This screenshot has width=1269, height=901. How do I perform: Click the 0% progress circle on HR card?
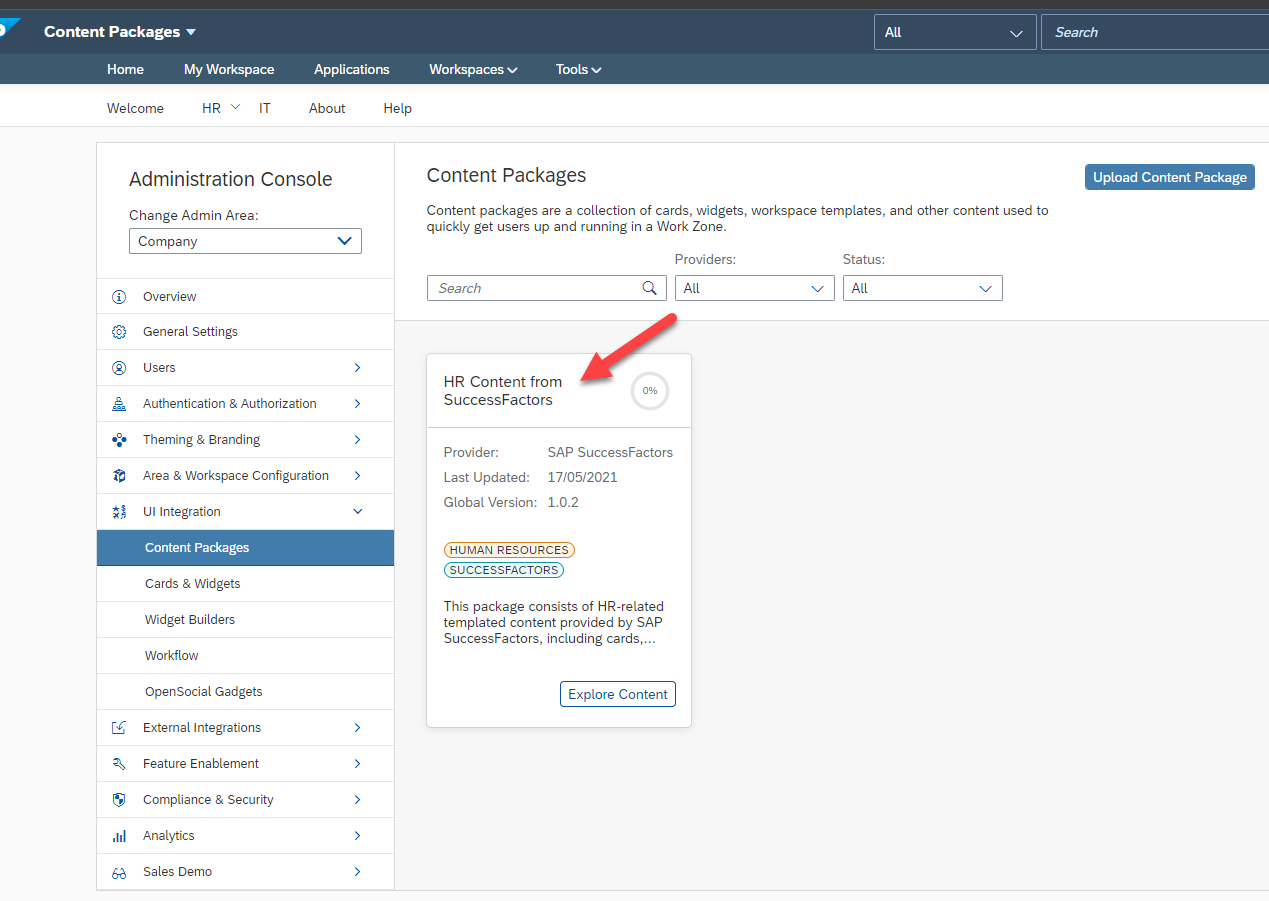(650, 391)
